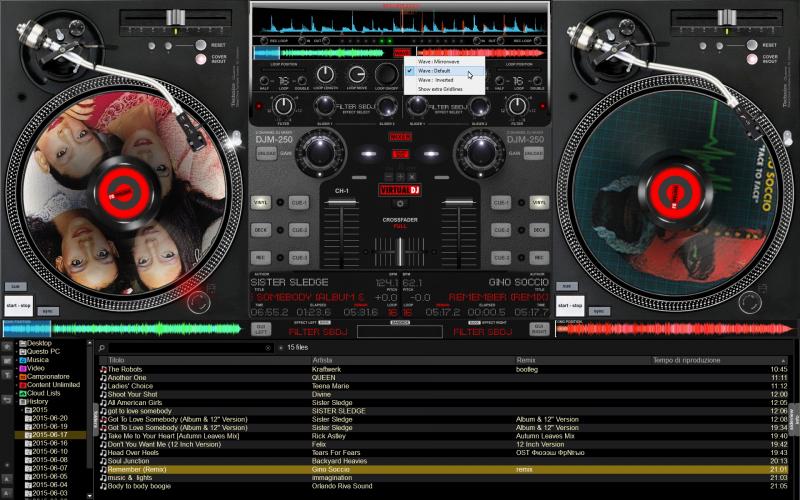
Task: Click the magnifier search icon
Action: [x=102, y=348]
